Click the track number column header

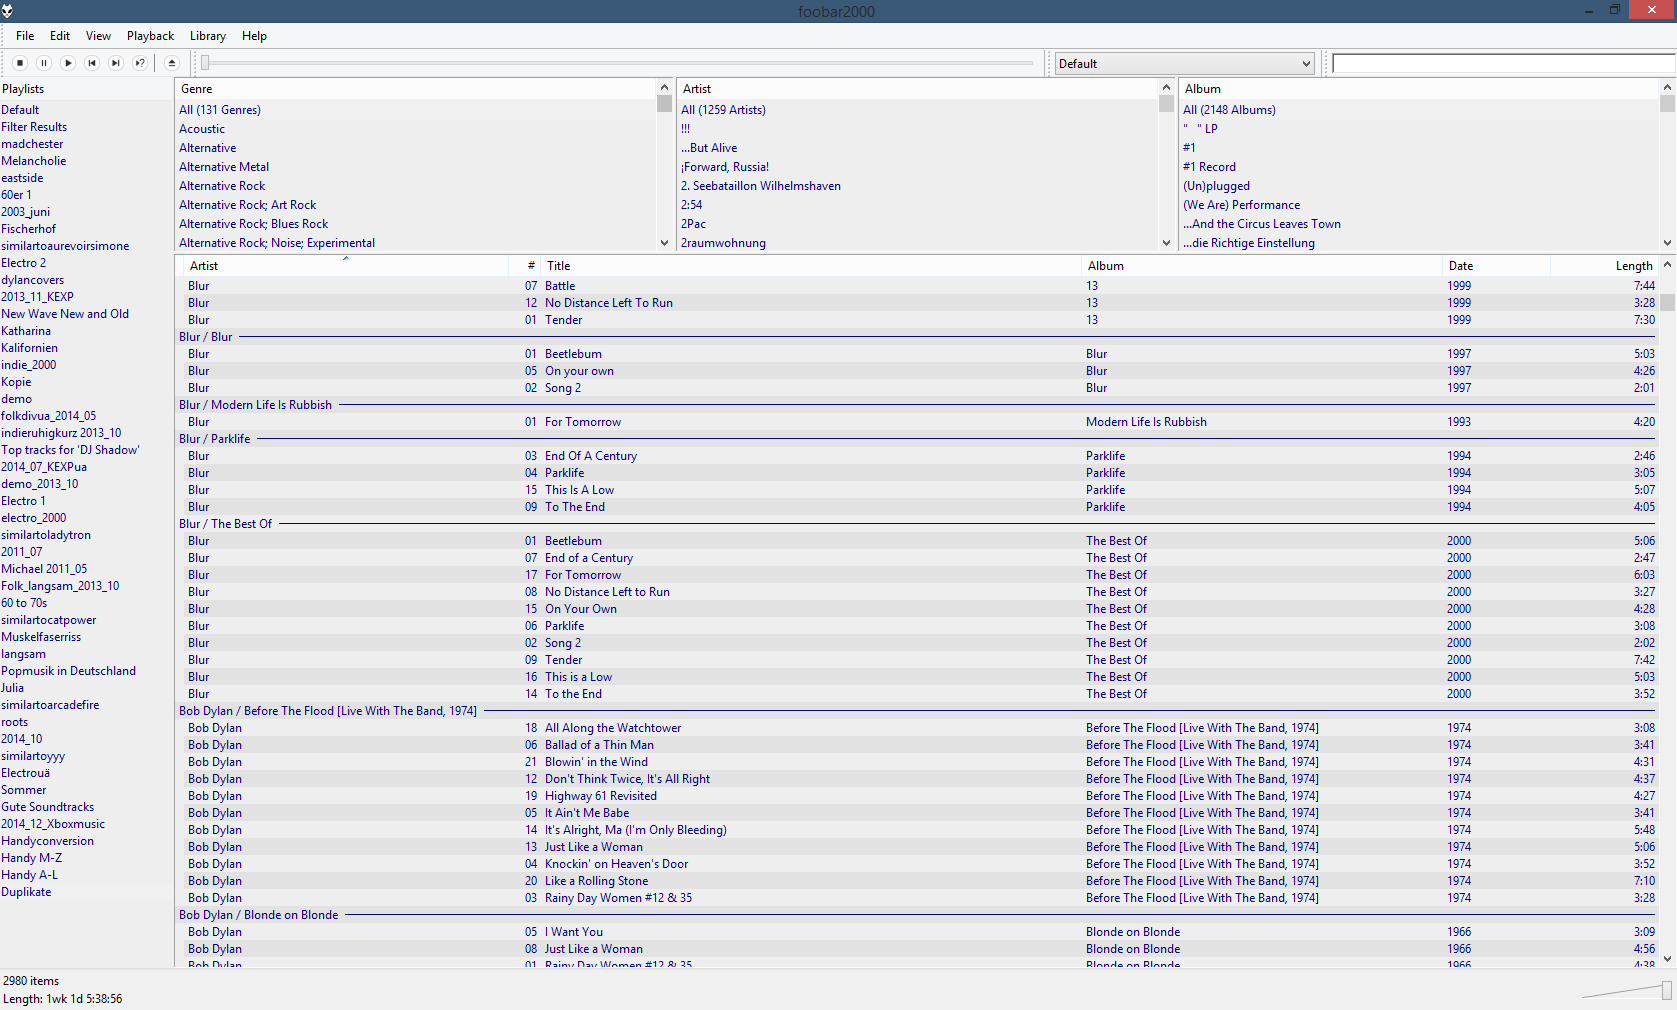[526, 266]
